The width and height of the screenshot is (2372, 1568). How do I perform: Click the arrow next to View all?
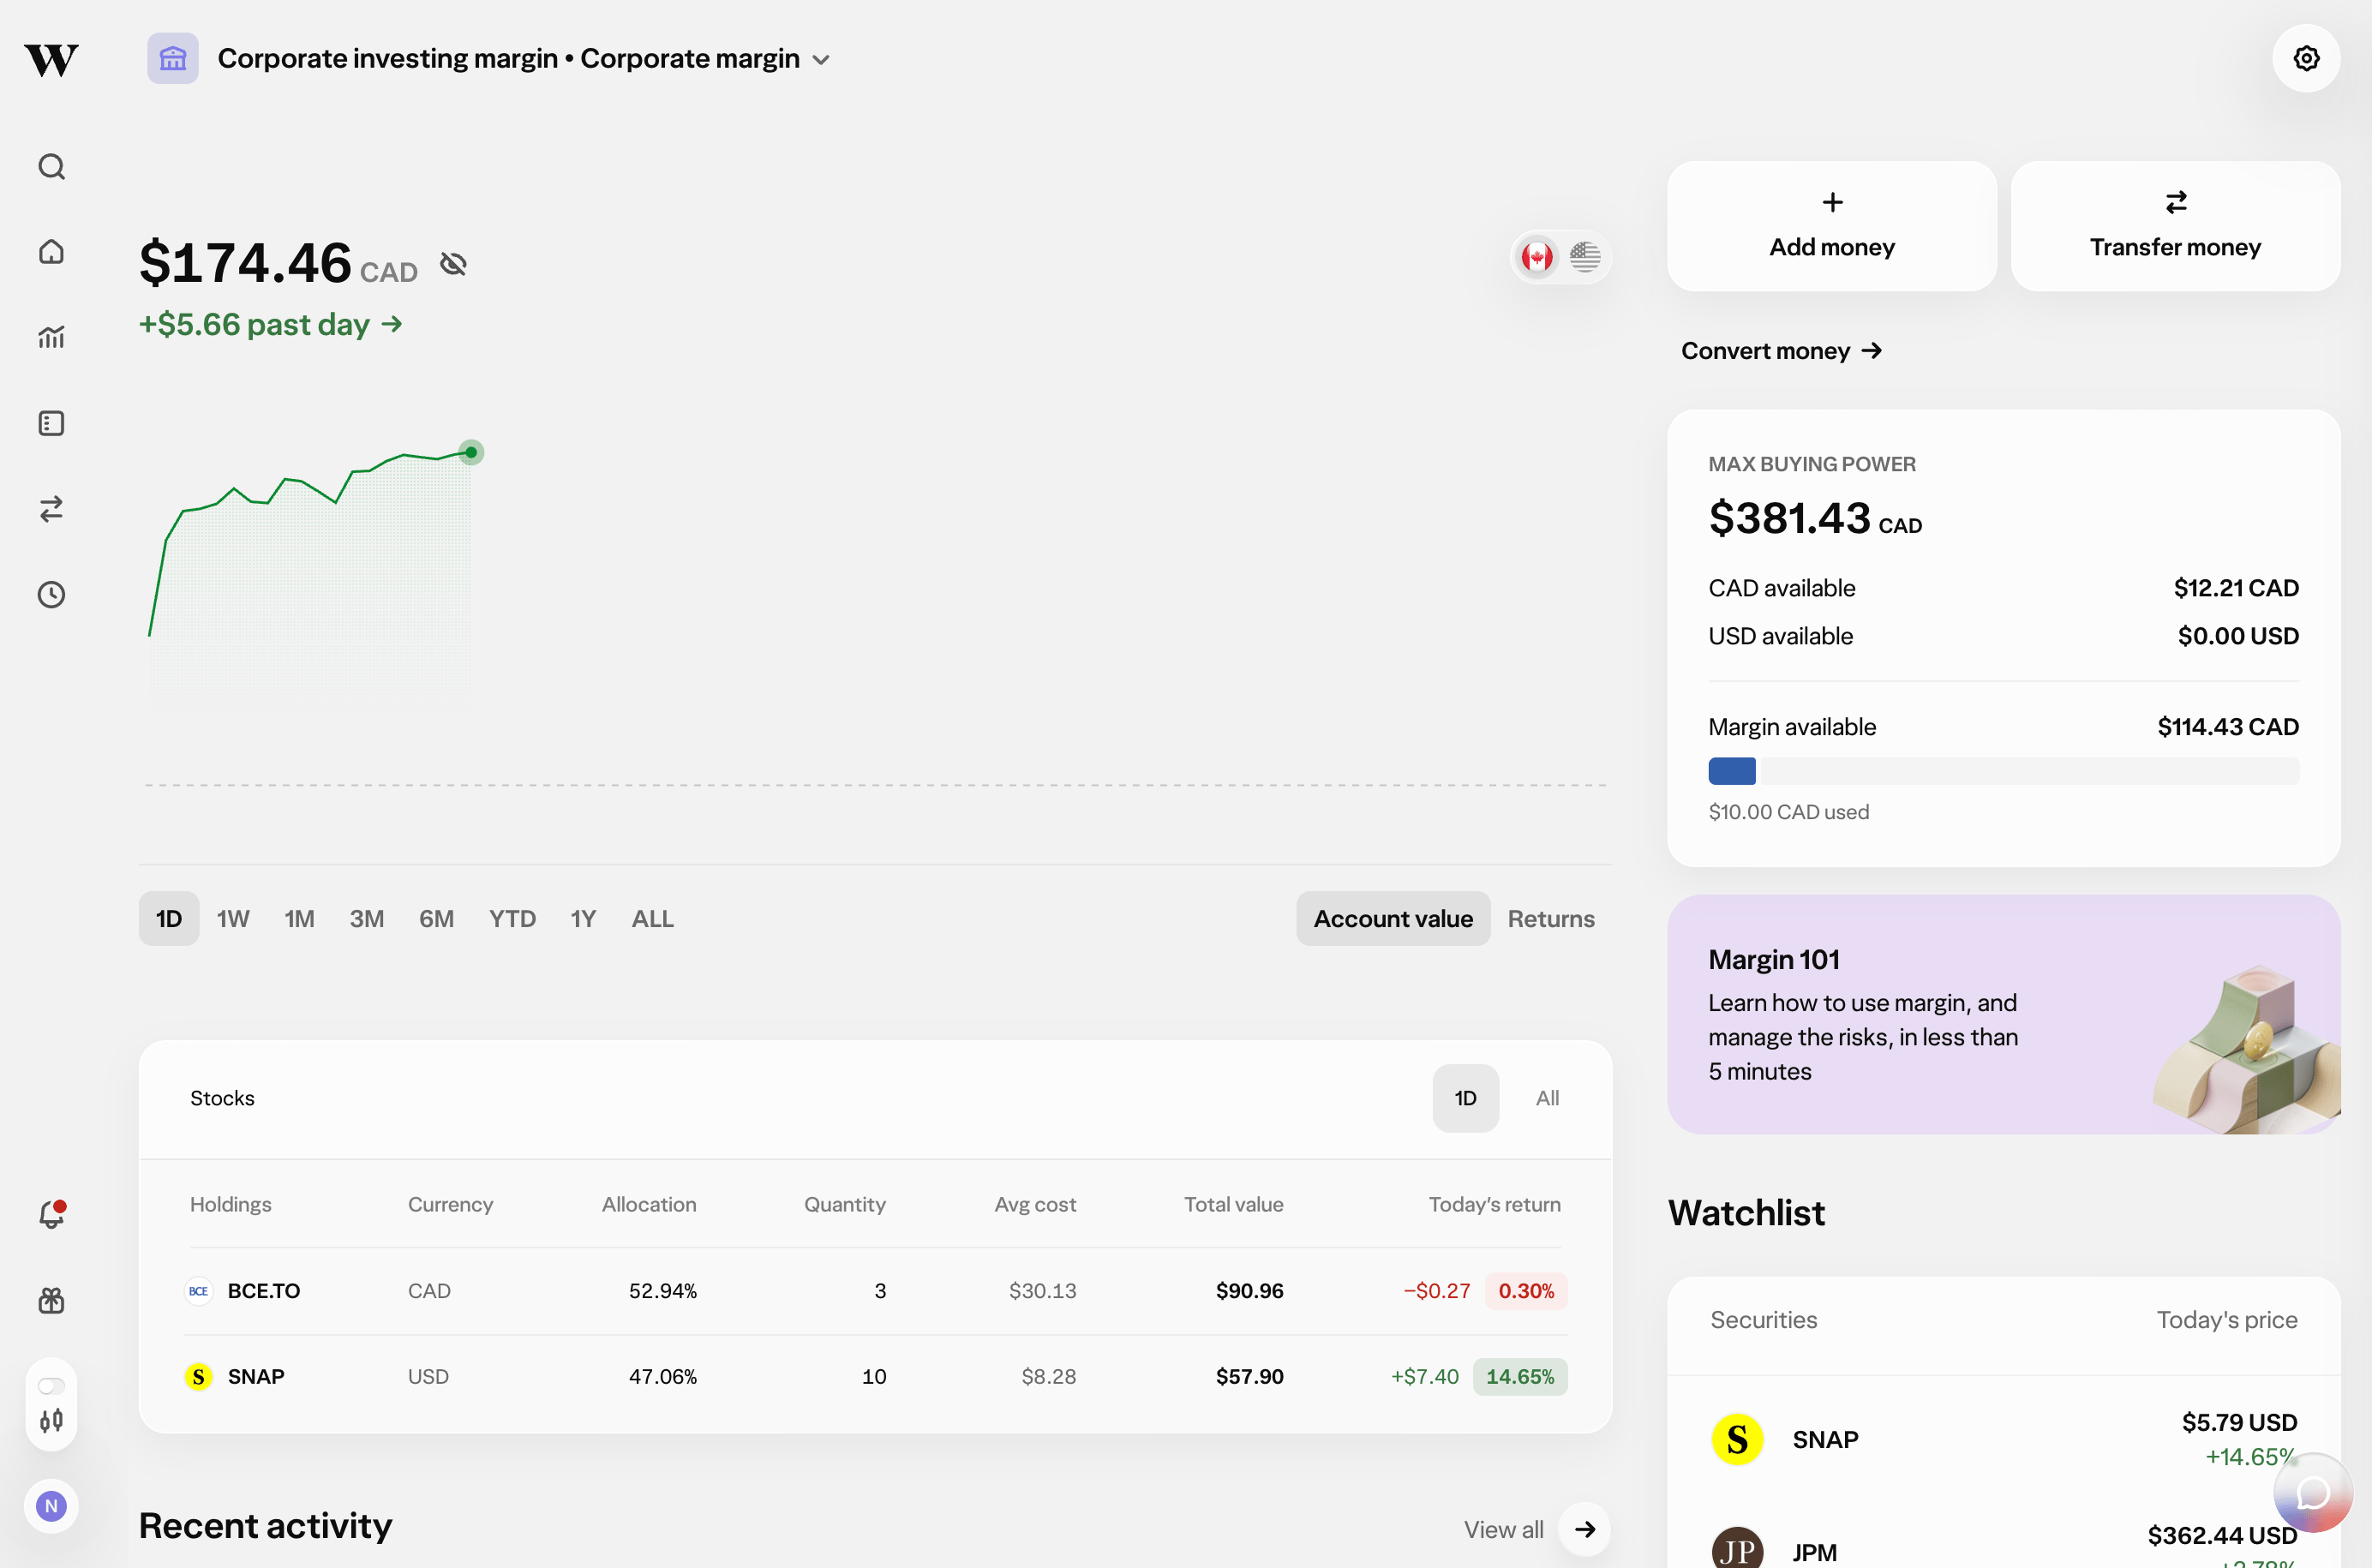pos(1585,1529)
